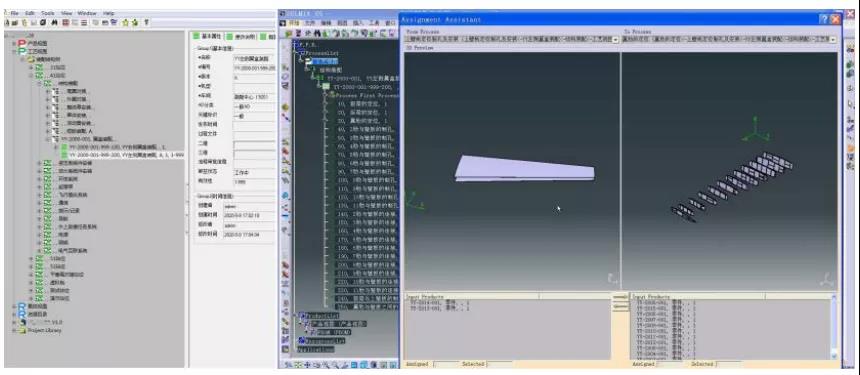Viewport: 860px width, 375px height.
Task: Open the Tools menu
Action: (48, 13)
